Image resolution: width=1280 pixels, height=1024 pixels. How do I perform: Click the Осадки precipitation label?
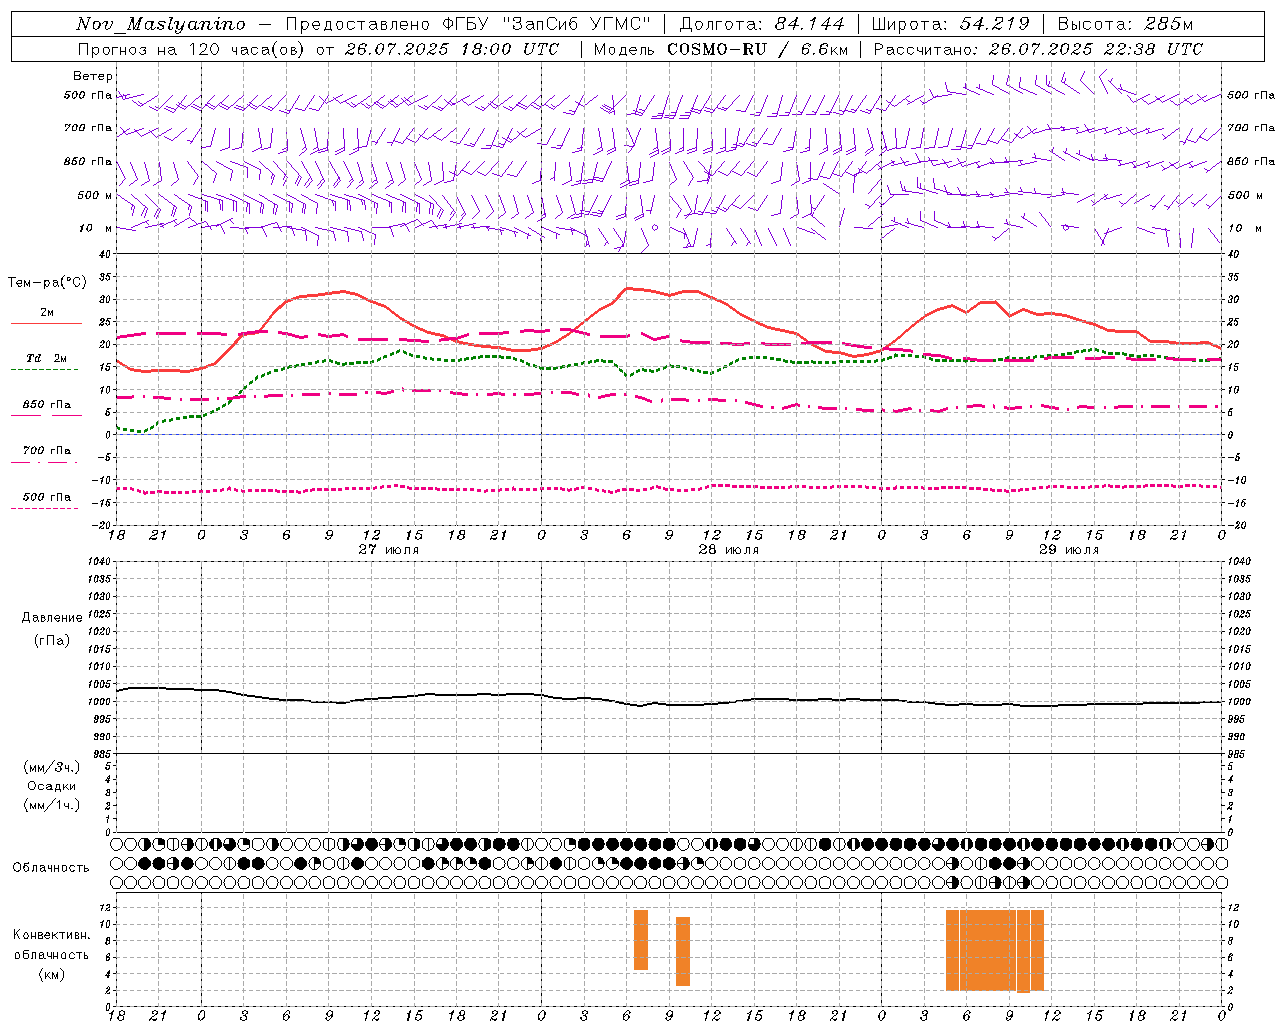[x=52, y=786]
